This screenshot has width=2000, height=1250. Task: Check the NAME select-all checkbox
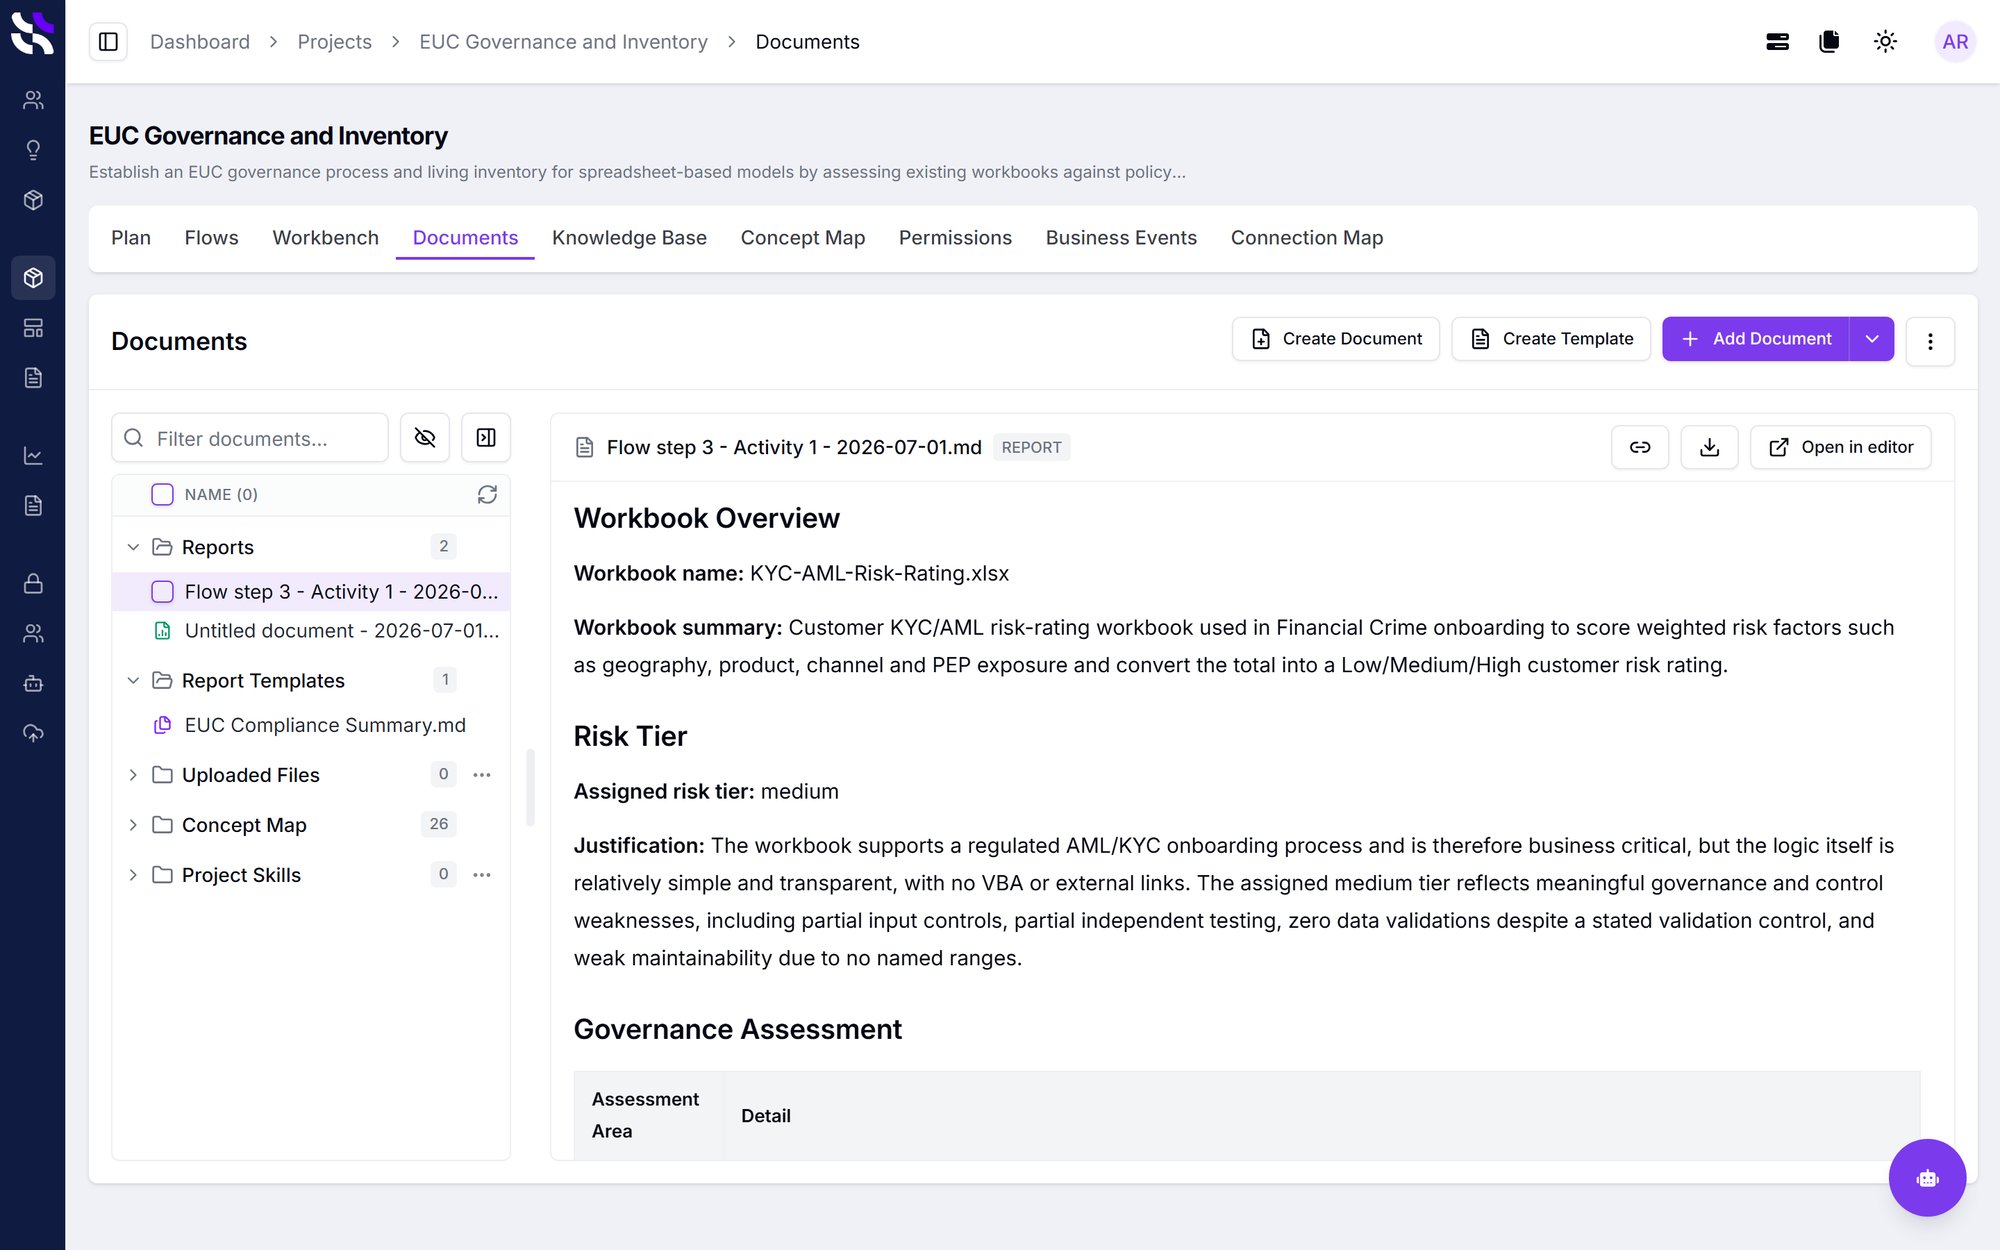click(x=162, y=495)
